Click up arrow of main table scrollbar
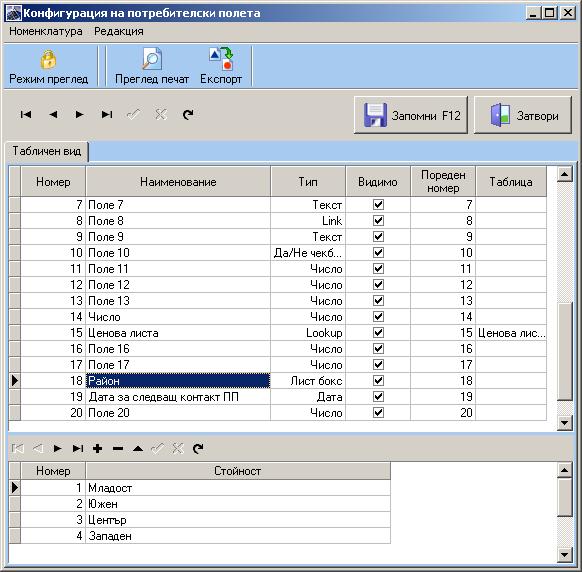The image size is (582, 572). (565, 174)
